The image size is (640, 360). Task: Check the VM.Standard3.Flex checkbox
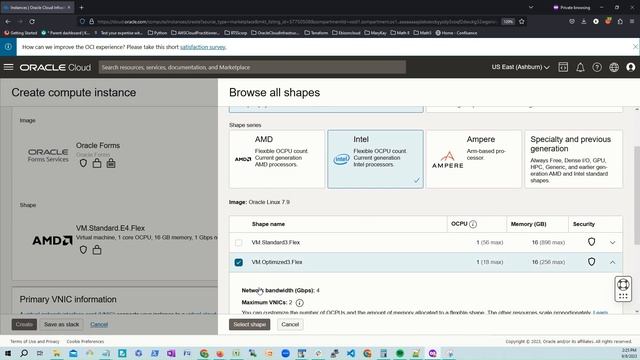click(x=239, y=242)
